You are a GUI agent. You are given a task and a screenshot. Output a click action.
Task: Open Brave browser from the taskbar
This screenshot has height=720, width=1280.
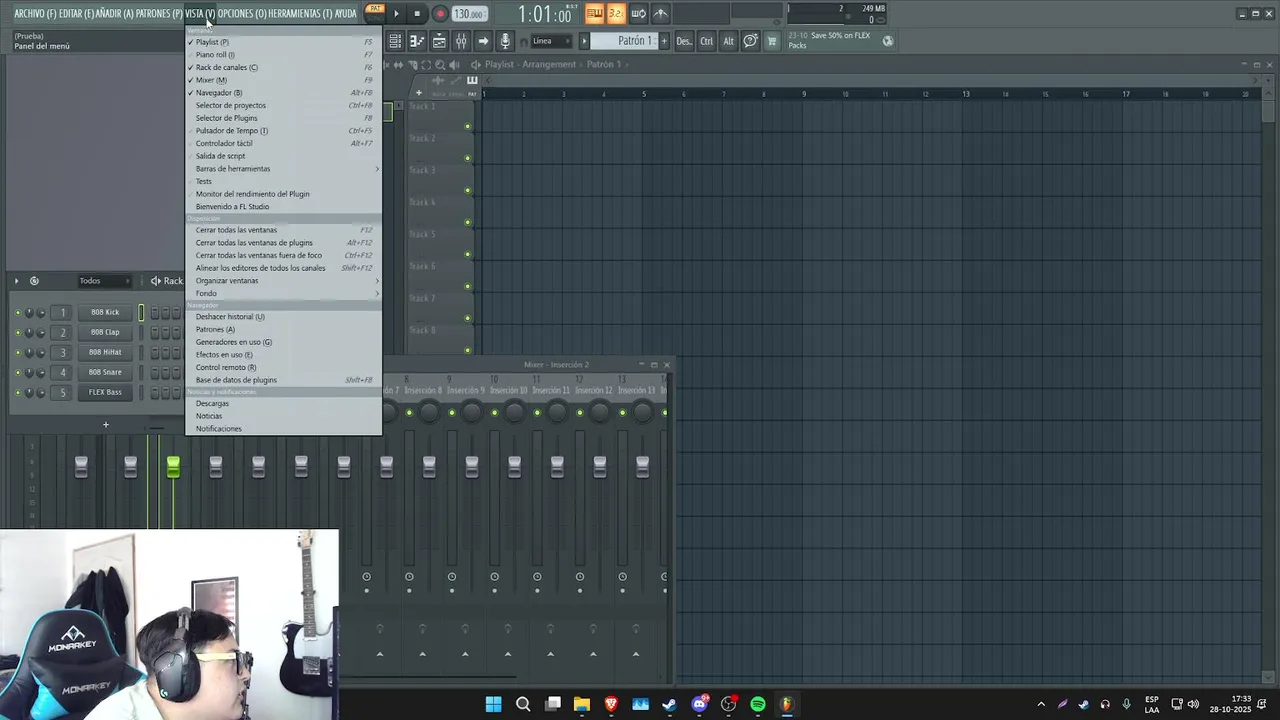click(x=611, y=704)
